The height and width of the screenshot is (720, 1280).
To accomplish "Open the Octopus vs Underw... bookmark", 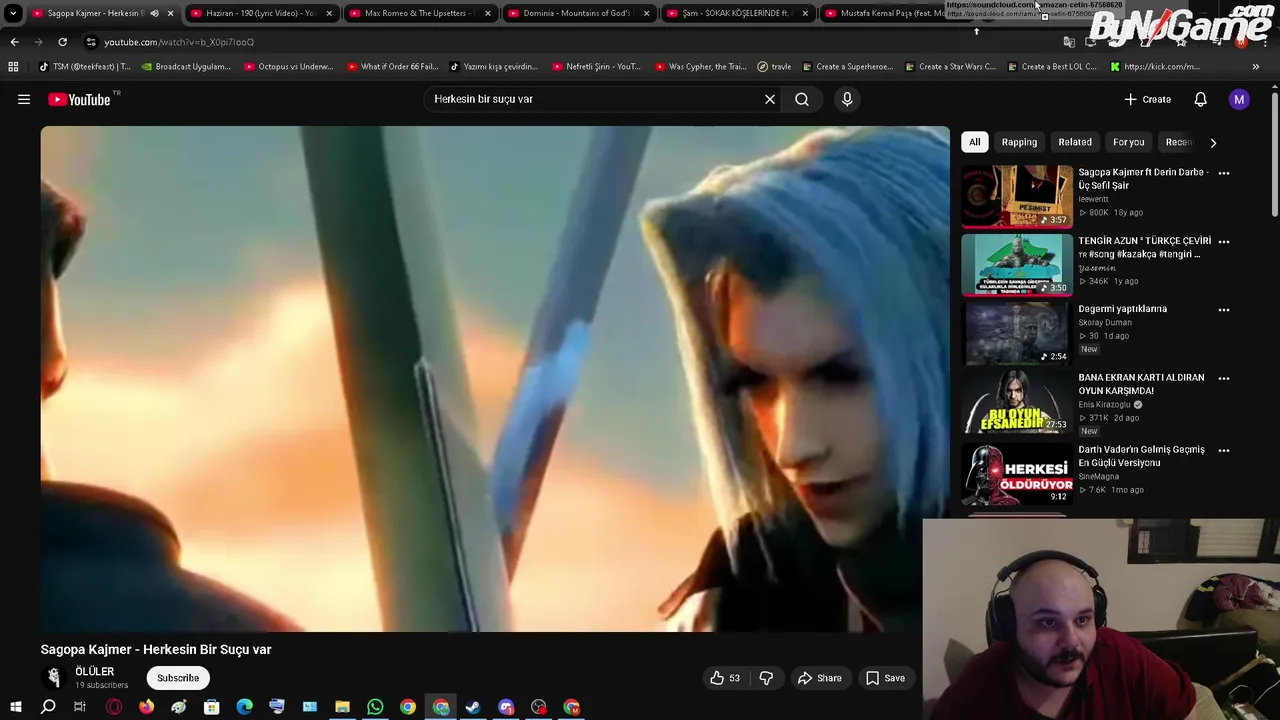I will [x=288, y=67].
